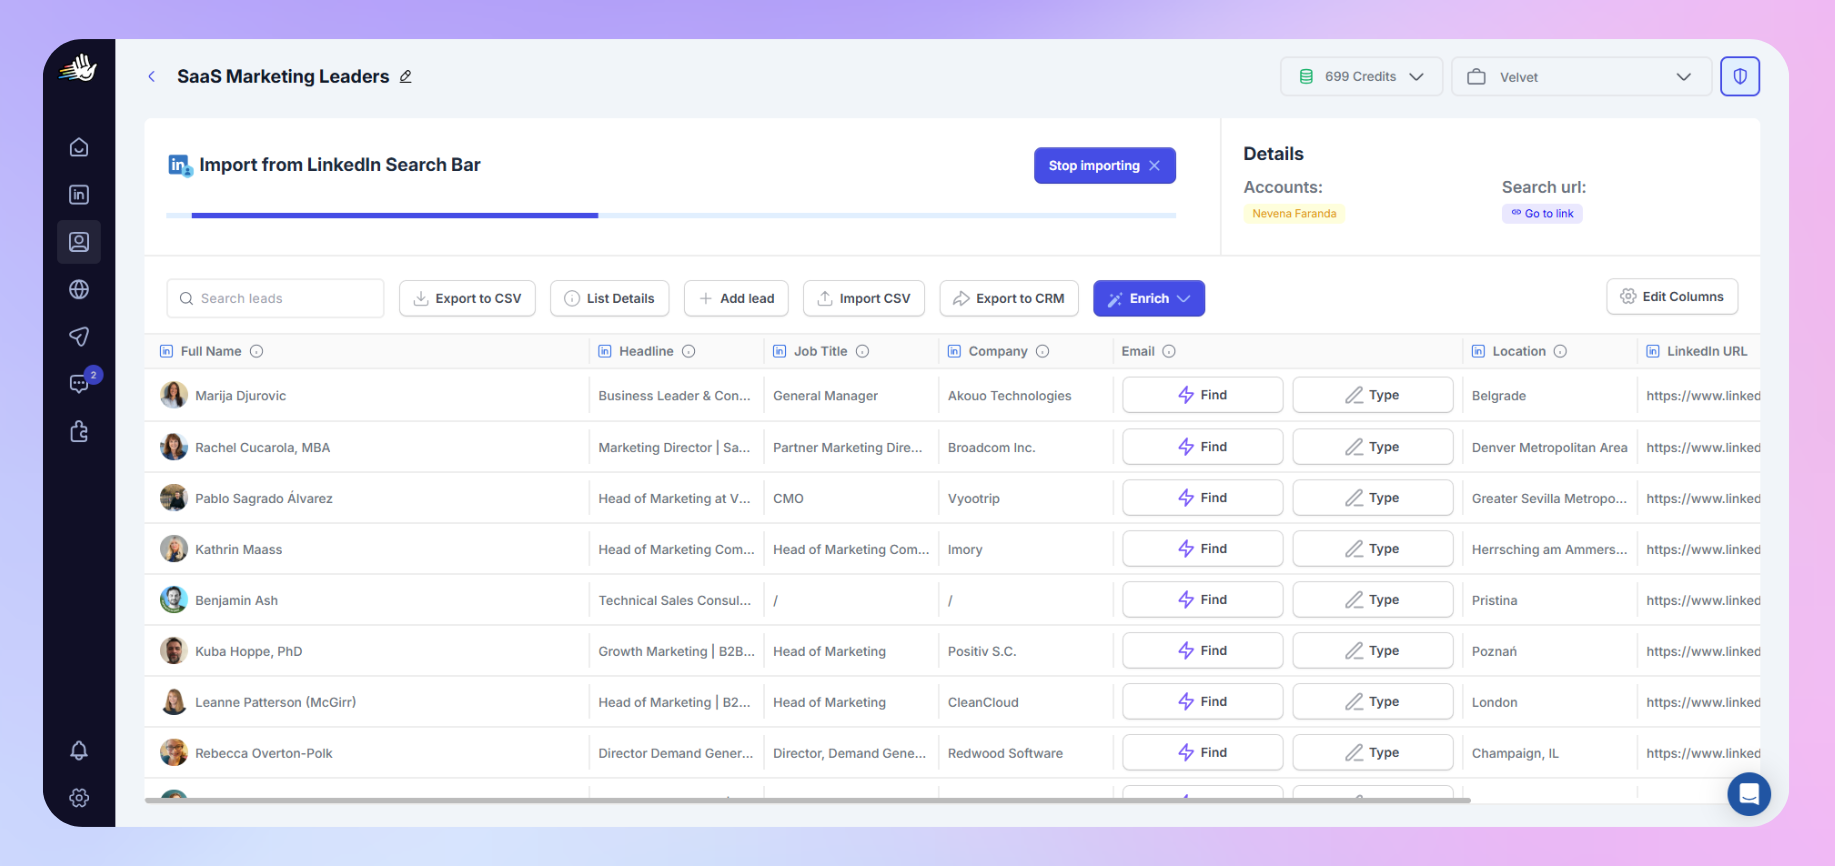The height and width of the screenshot is (866, 1835).
Task: Follow the Go to link search URL
Action: tap(1542, 213)
